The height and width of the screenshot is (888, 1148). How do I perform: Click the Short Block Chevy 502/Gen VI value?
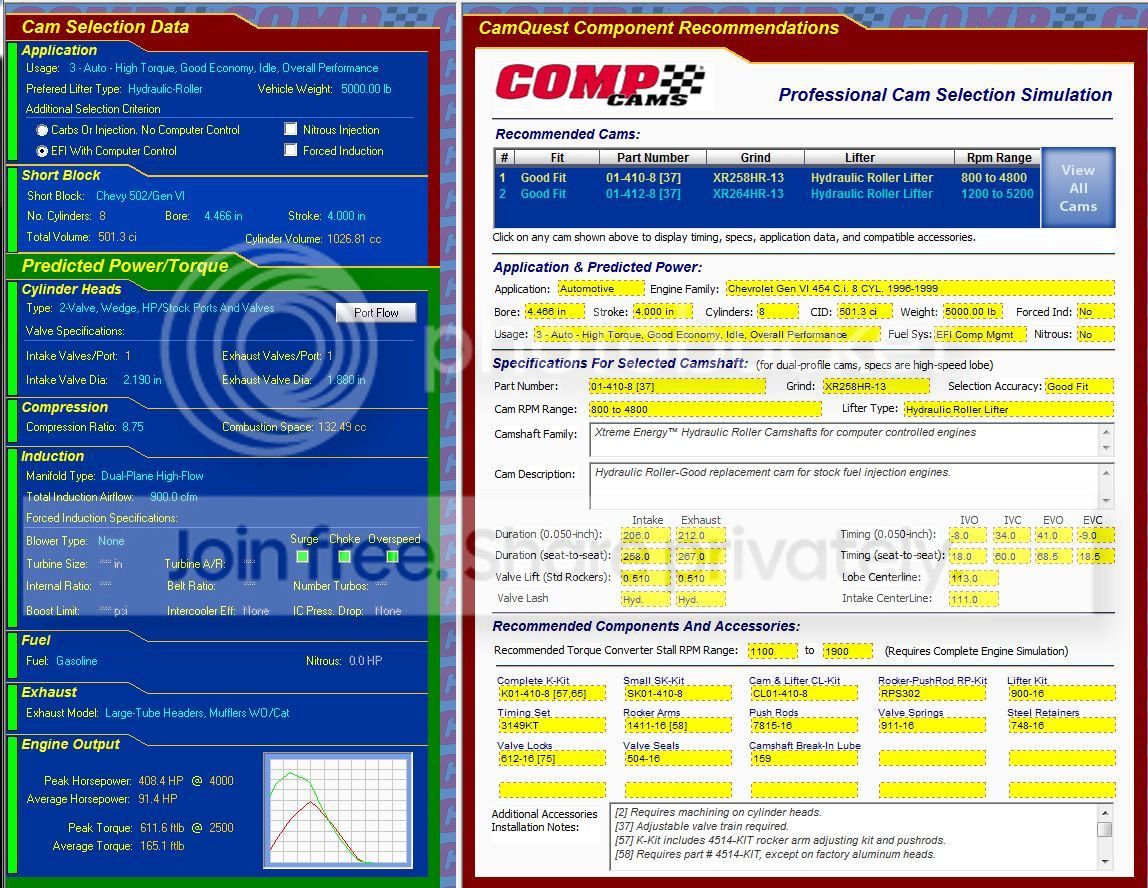tap(141, 196)
